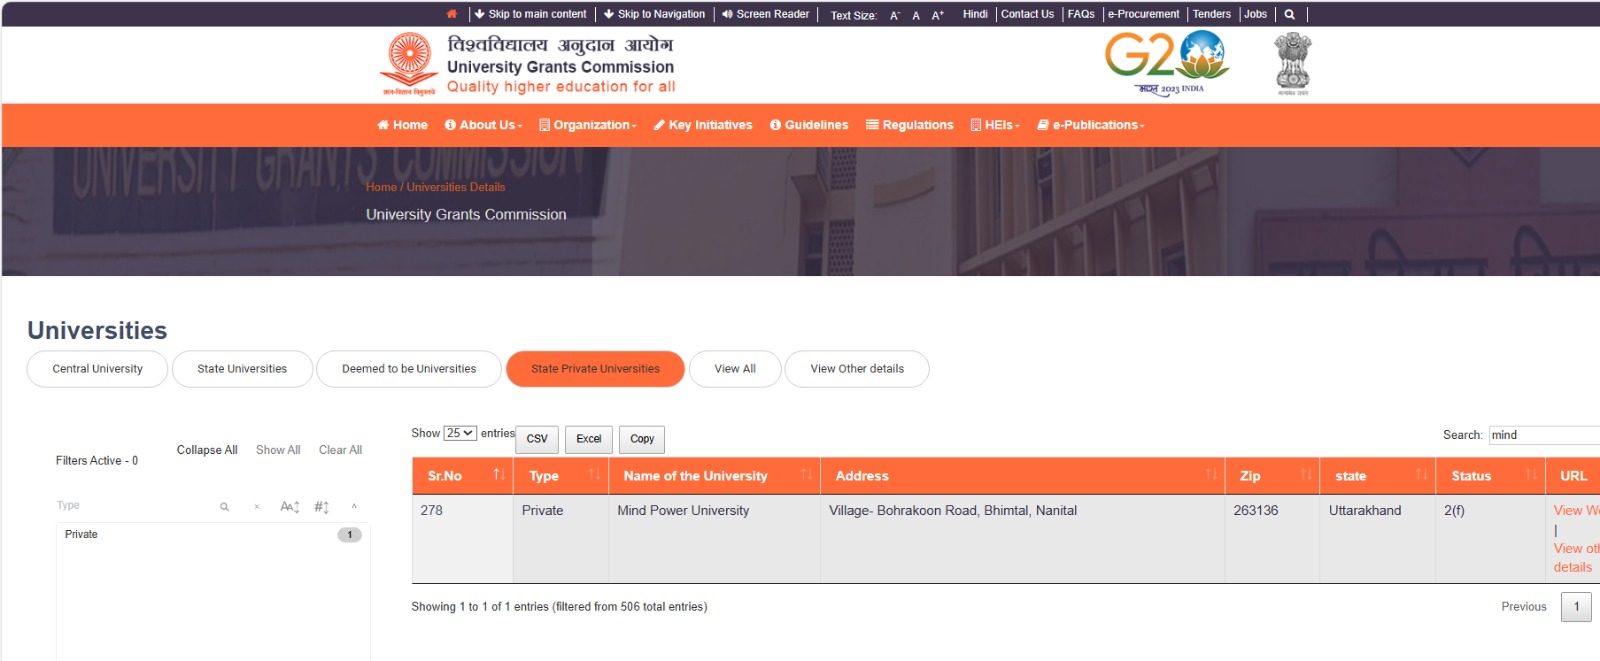Image resolution: width=1600 pixels, height=661 pixels.
Task: Click the G20 India logo
Action: point(1167,62)
